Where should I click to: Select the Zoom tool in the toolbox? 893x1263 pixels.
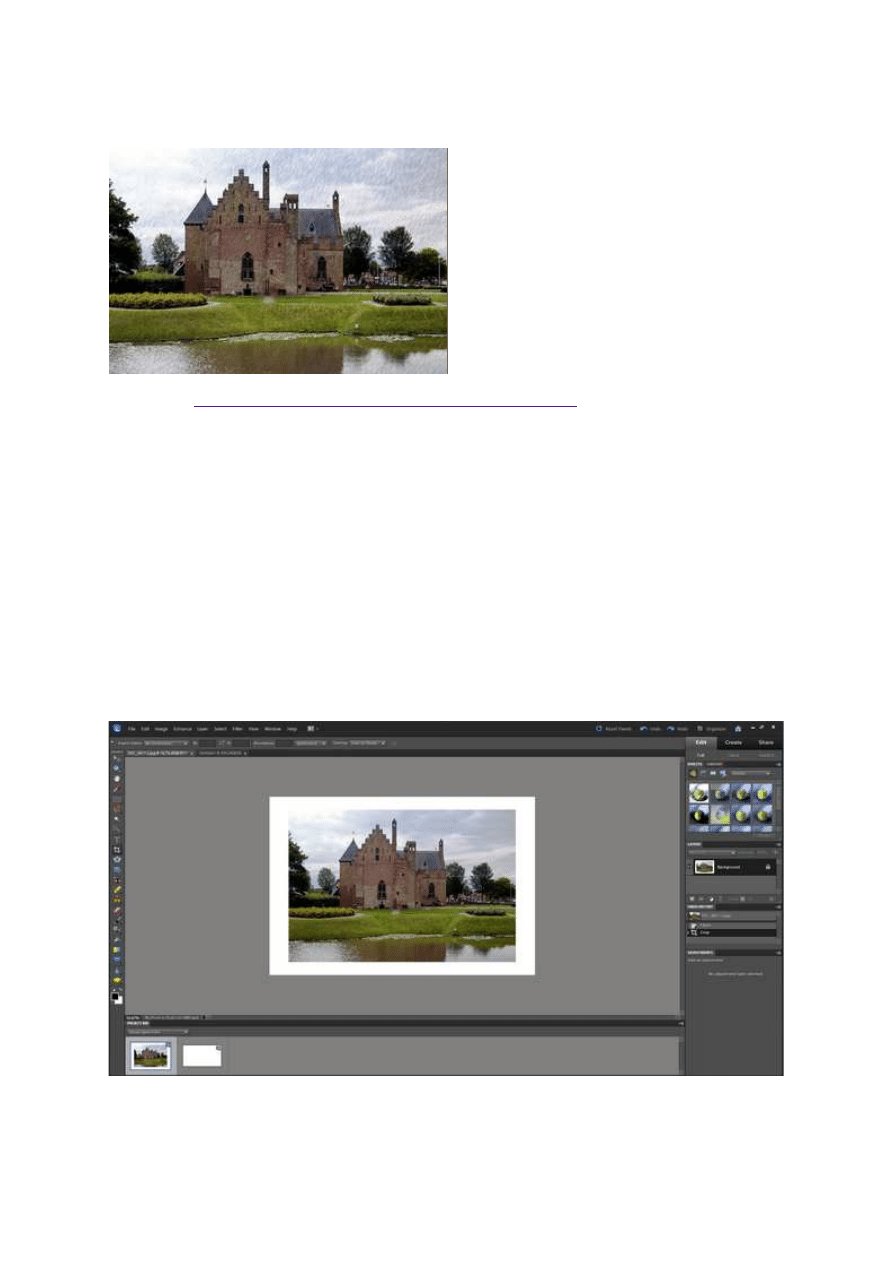point(117,768)
